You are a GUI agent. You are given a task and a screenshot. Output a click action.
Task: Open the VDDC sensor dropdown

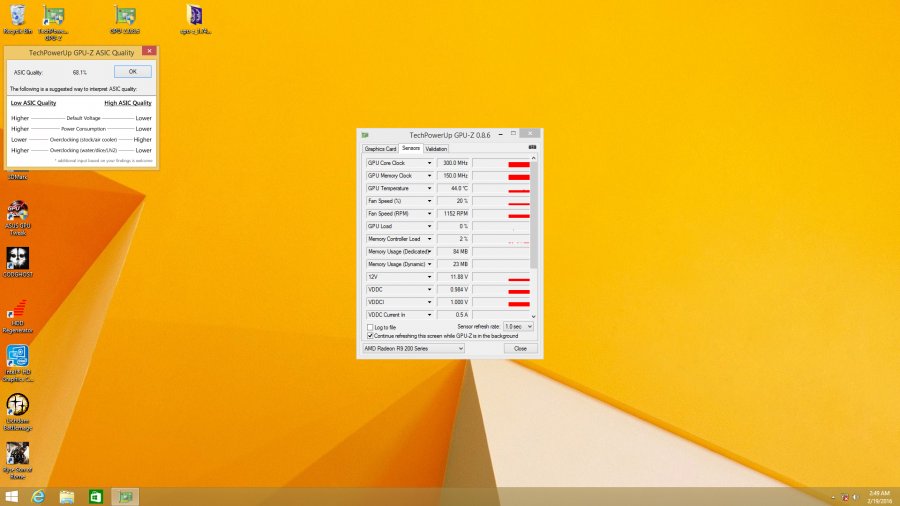(429, 289)
